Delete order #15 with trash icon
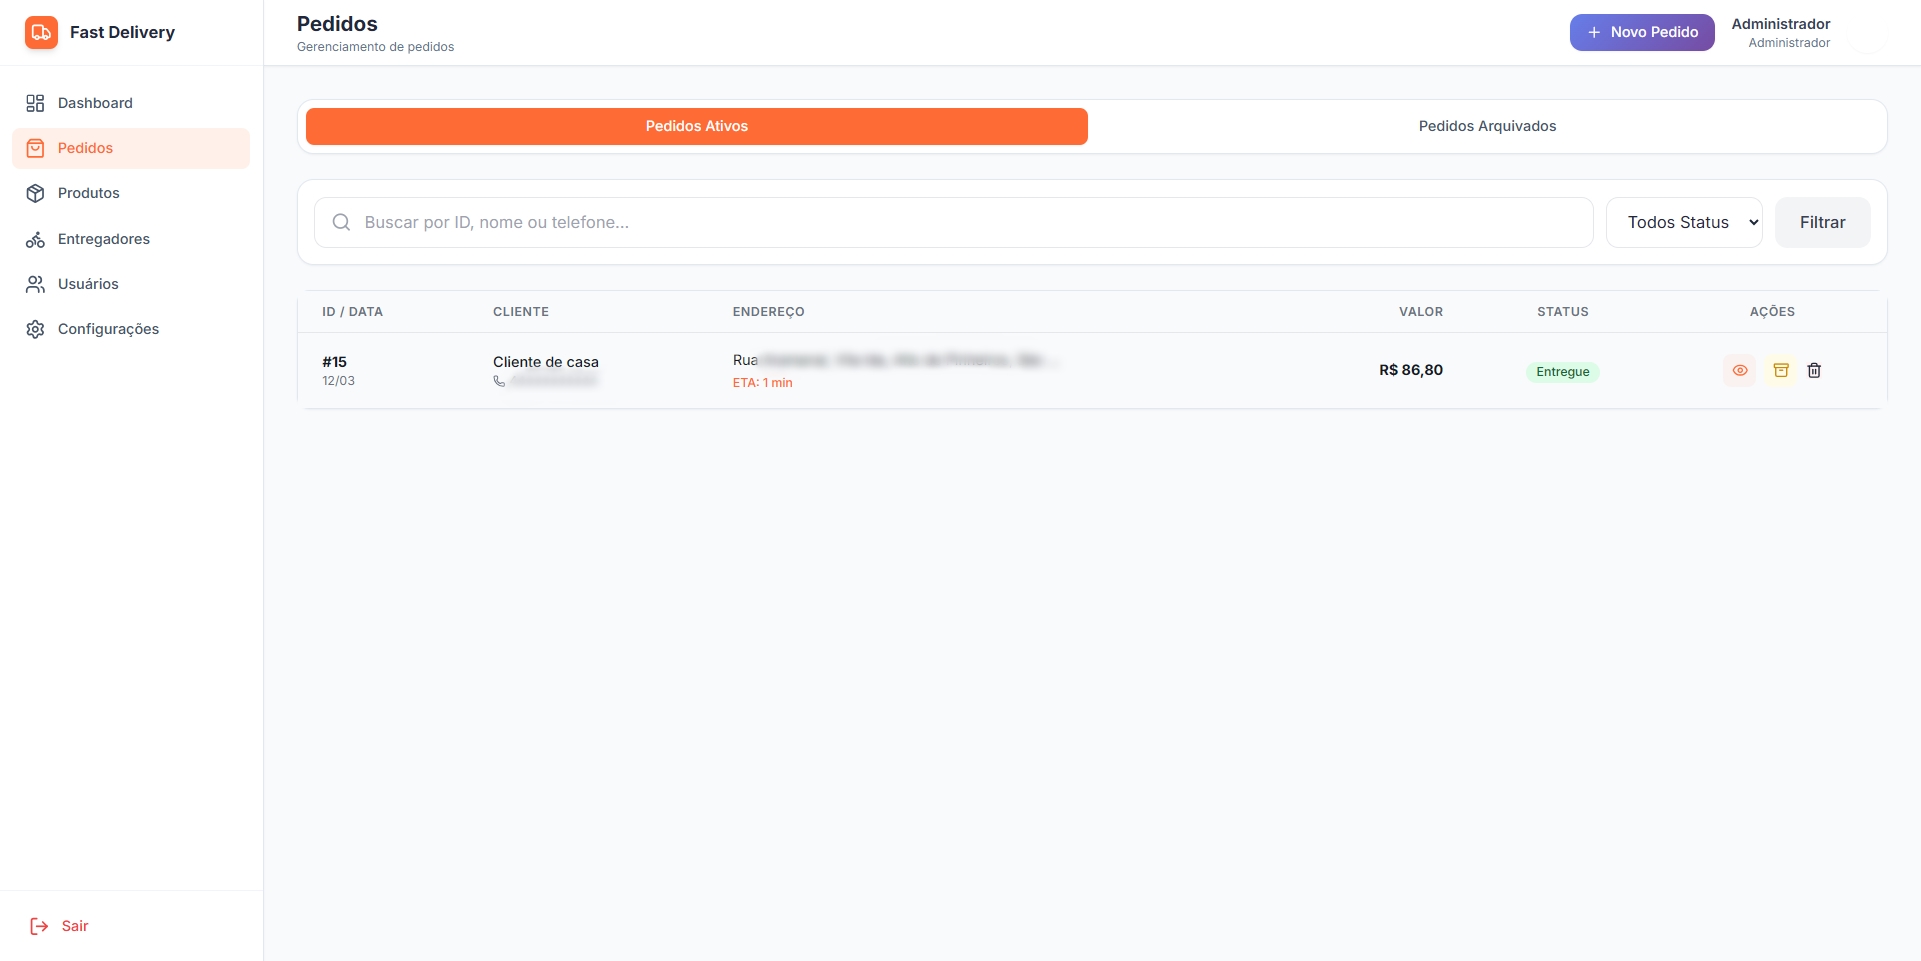The height and width of the screenshot is (961, 1921). point(1814,370)
